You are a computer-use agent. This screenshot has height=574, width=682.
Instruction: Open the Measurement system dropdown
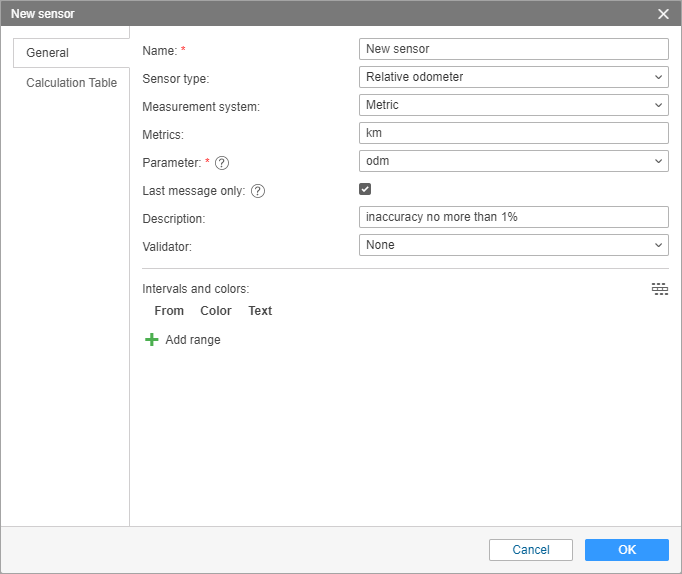click(514, 105)
